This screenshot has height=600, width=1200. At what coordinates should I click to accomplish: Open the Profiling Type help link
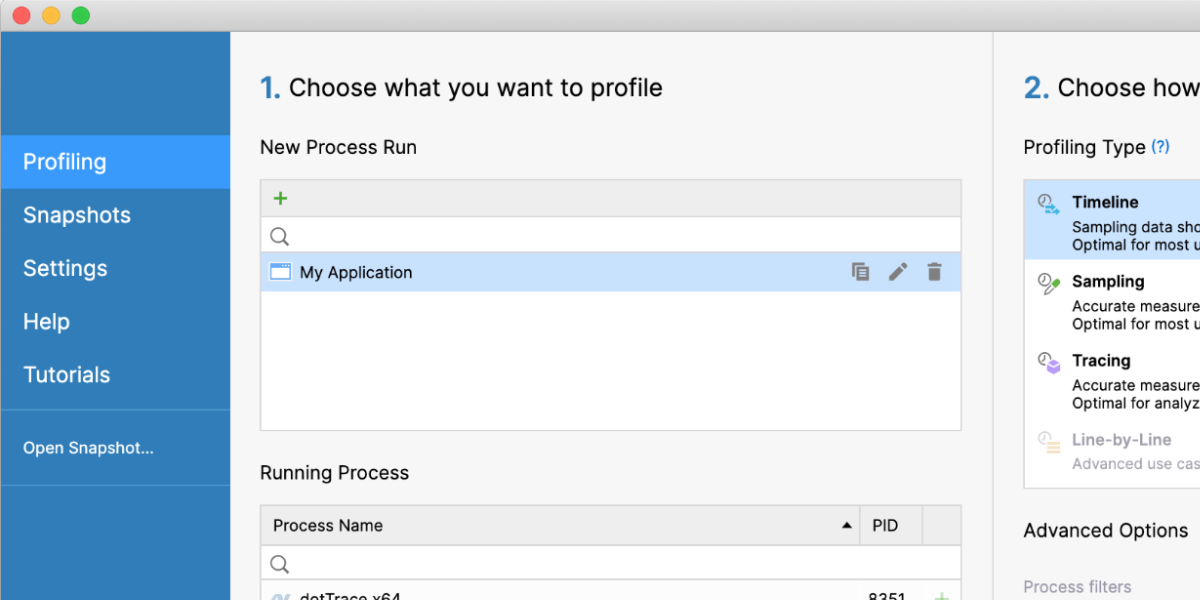point(1160,147)
